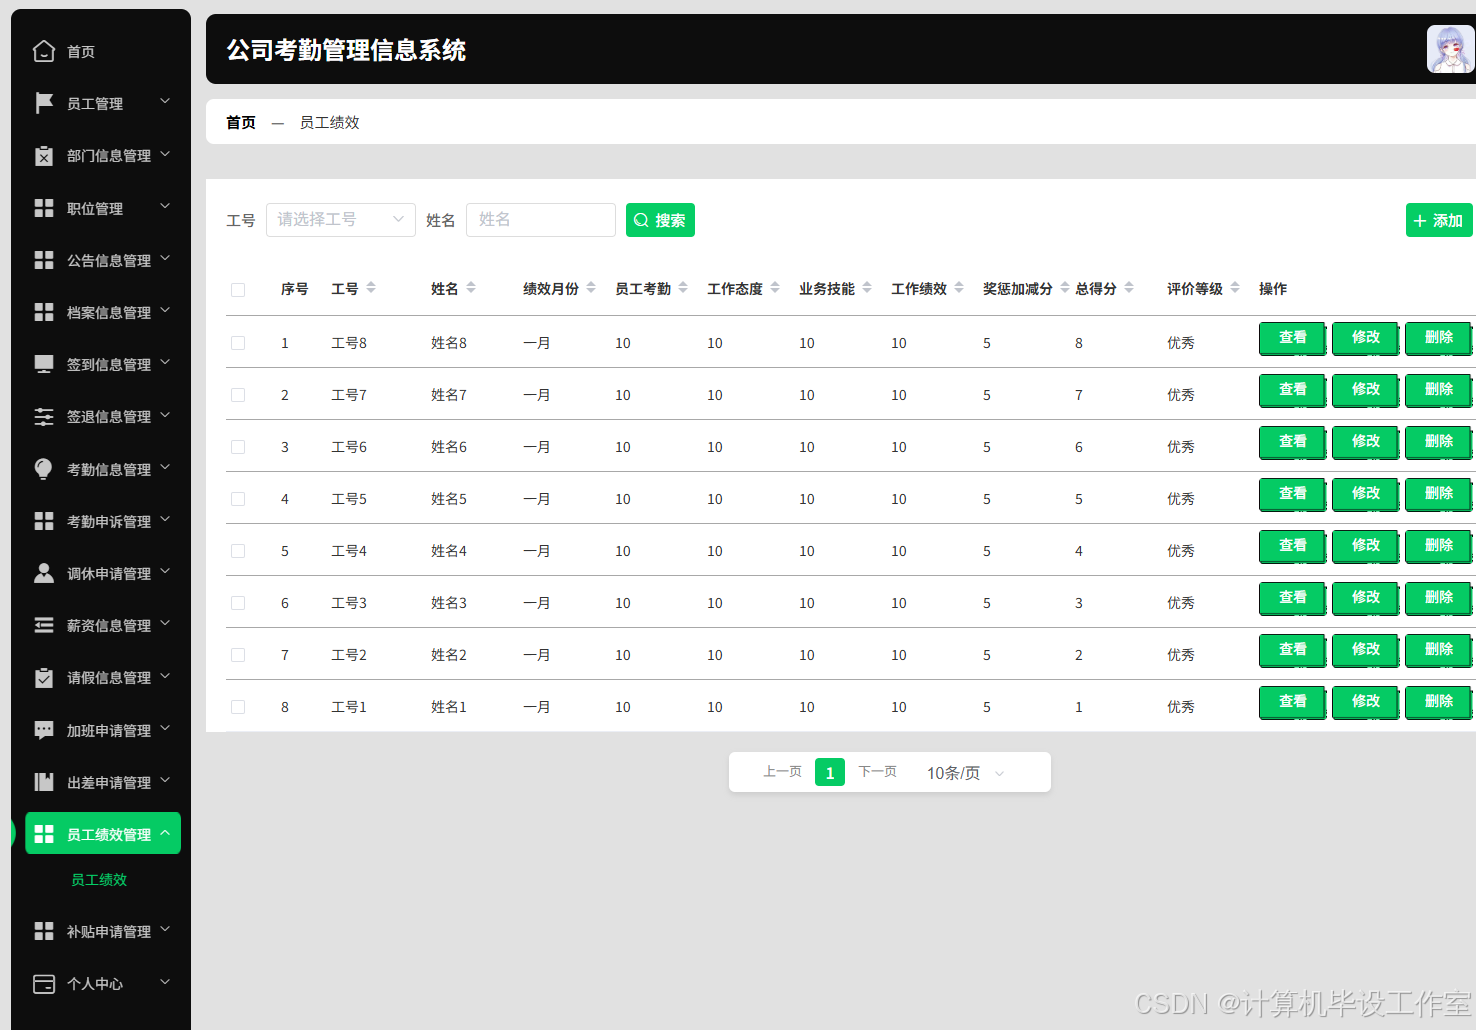
Task: Expand 部门信息管理 menu chevron
Action: tap(165, 154)
